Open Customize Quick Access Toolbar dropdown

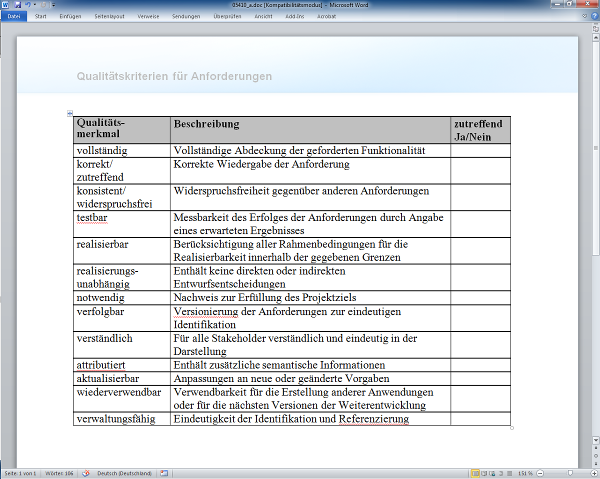tap(54, 5)
